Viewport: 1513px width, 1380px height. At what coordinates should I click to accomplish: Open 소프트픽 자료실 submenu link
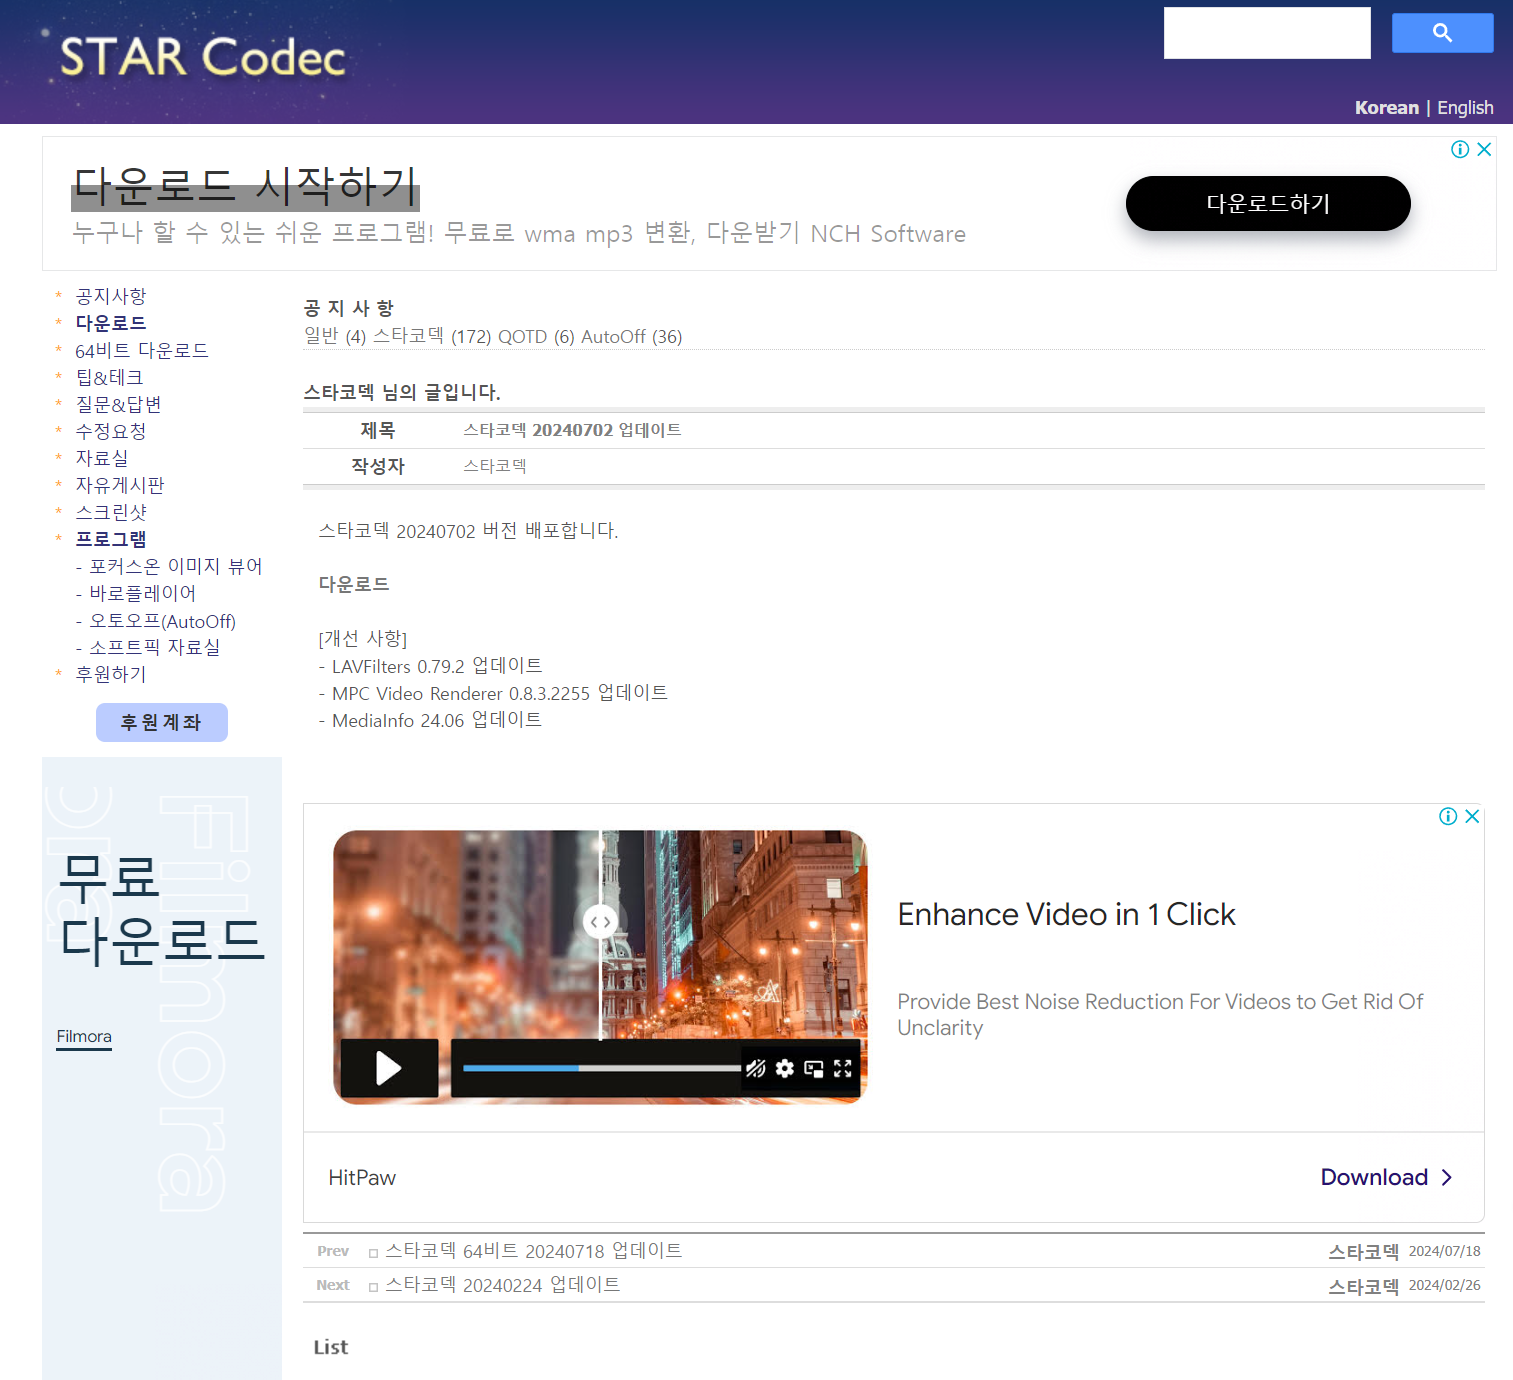tap(155, 647)
